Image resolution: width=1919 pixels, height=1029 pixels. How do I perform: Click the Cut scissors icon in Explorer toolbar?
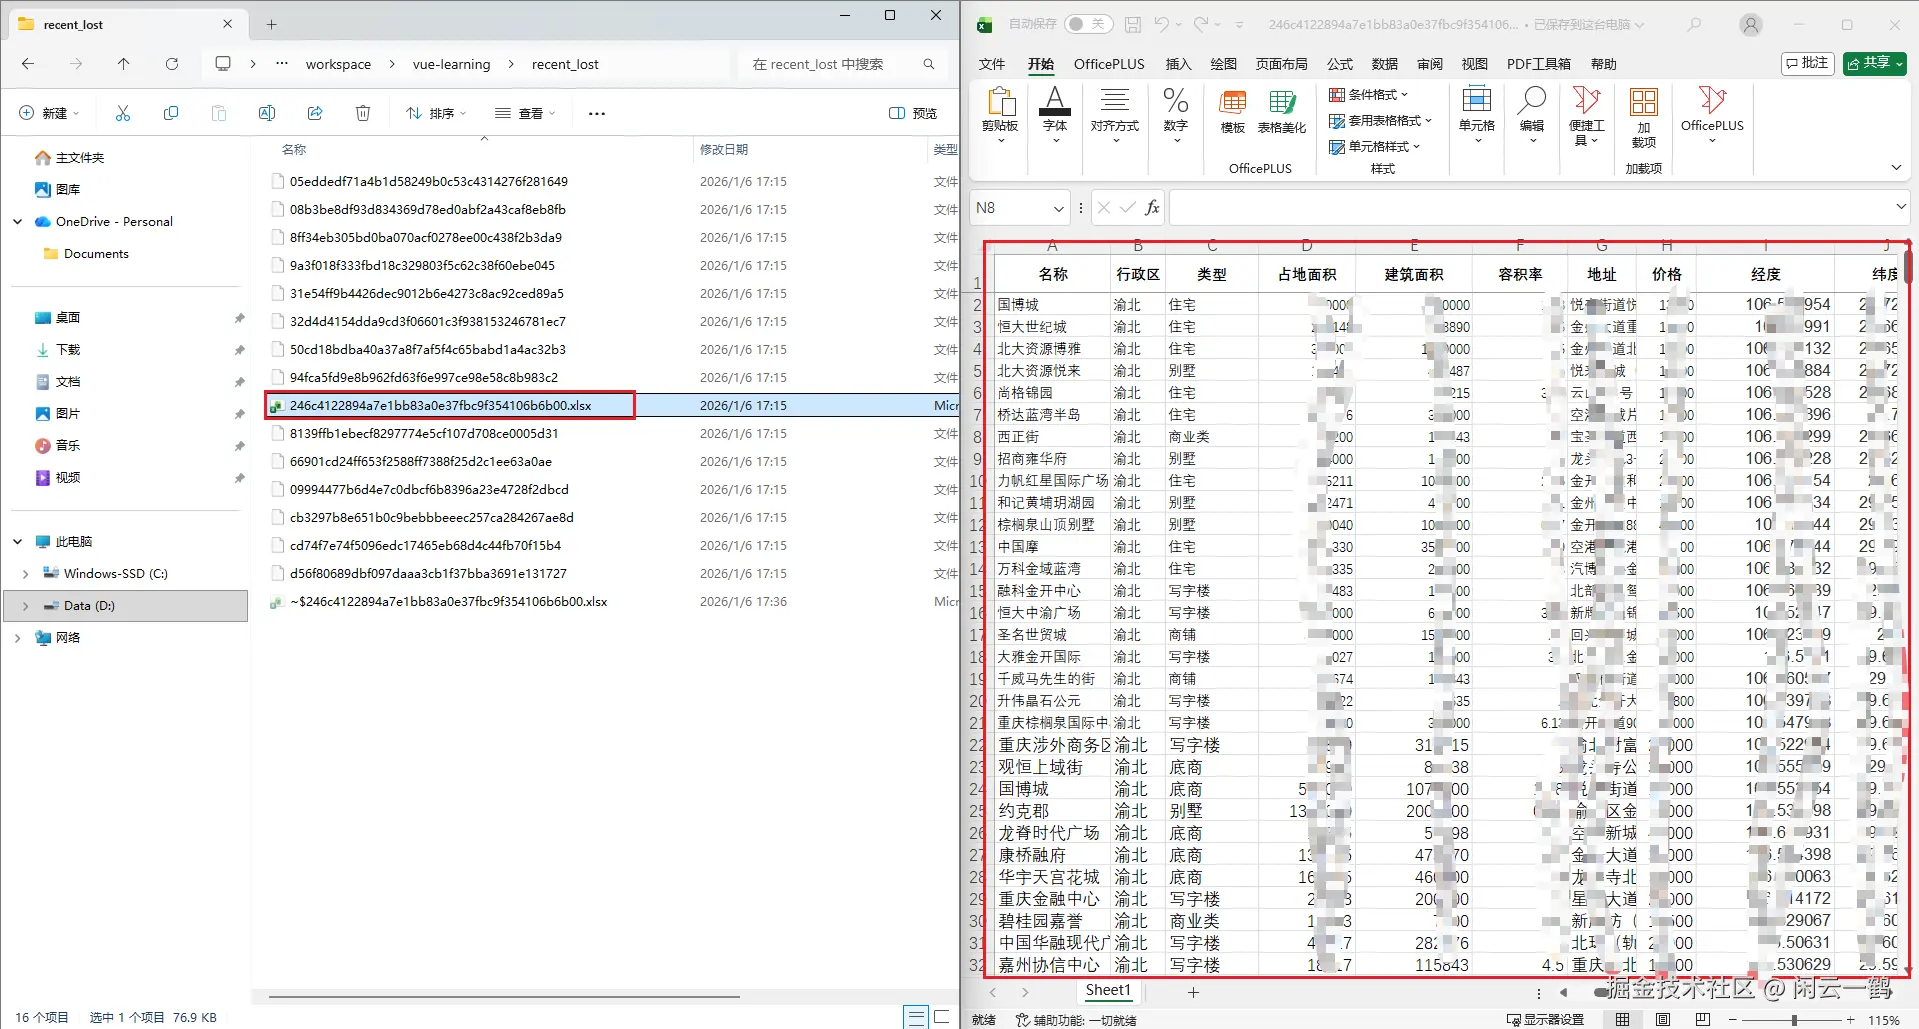123,114
